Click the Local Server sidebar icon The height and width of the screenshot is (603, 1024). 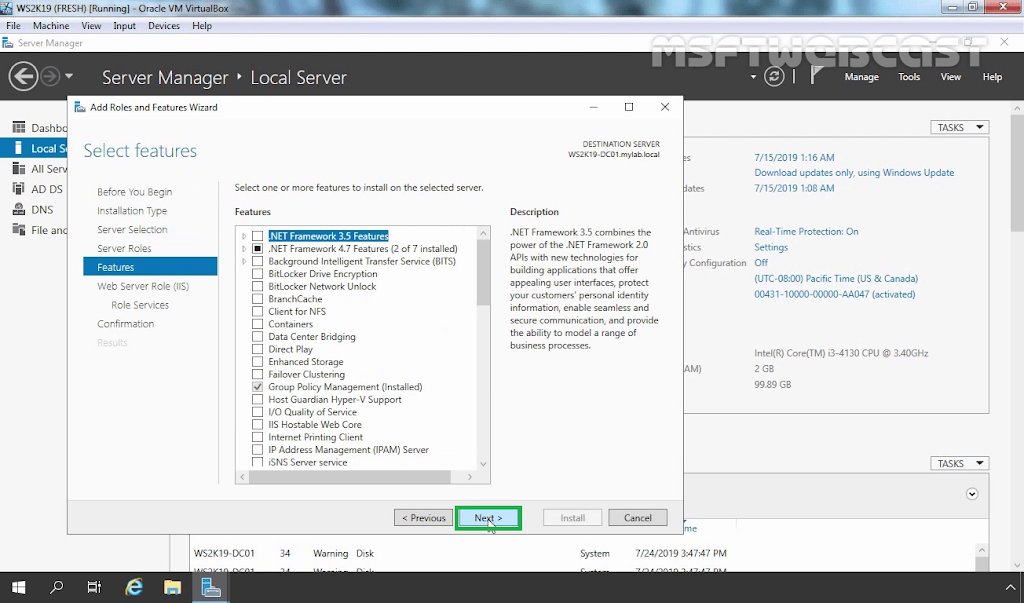click(x=18, y=148)
